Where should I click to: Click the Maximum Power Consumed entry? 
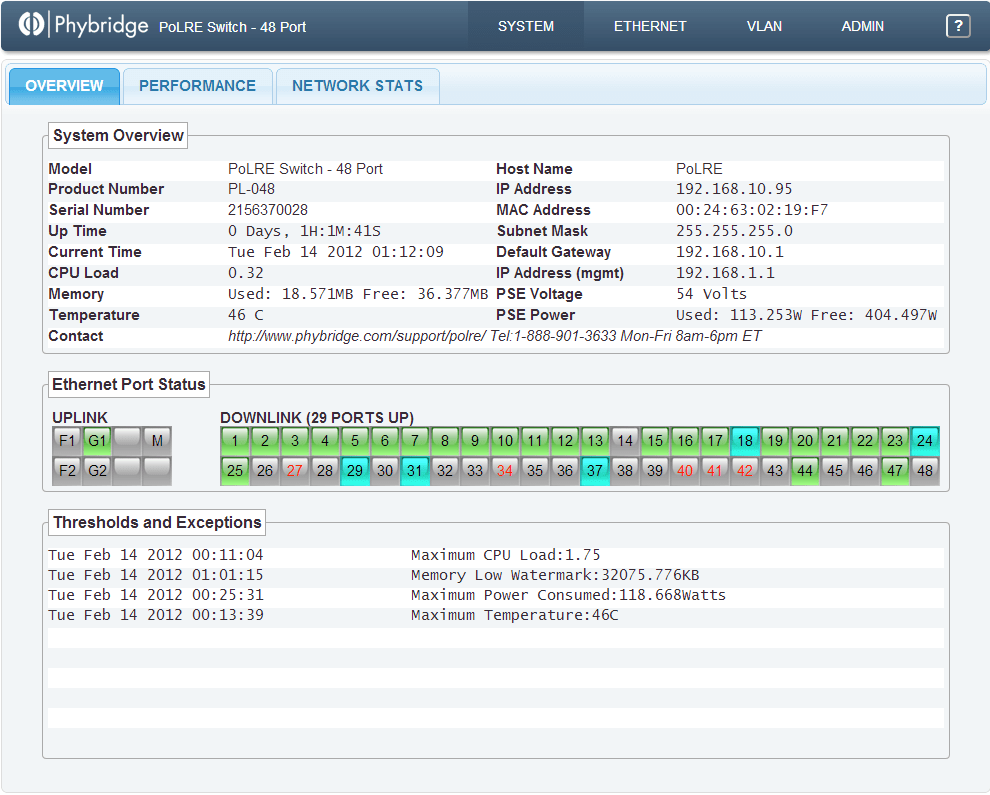[568, 595]
